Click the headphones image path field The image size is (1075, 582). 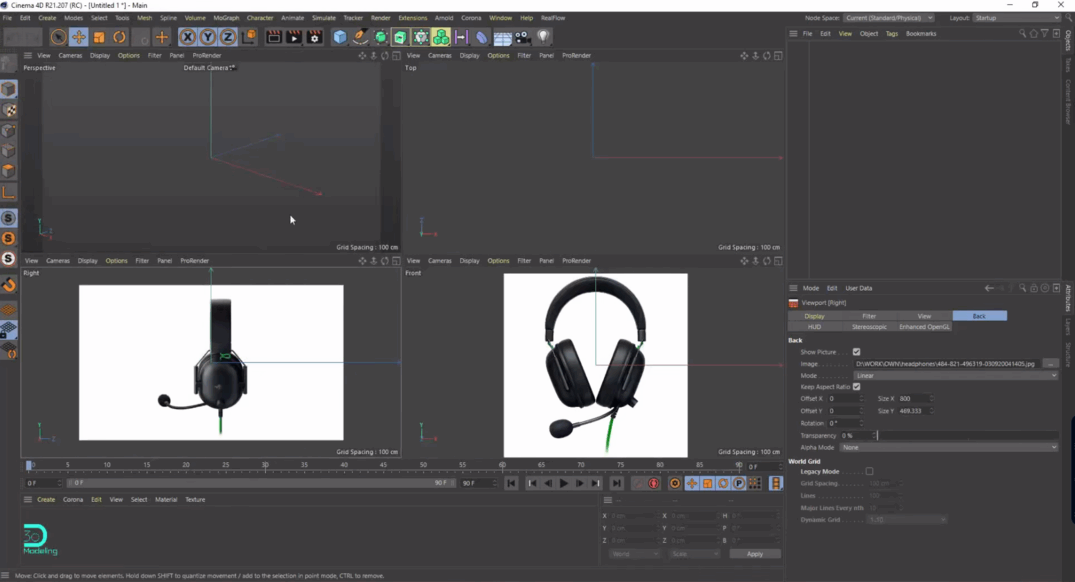[x=944, y=363]
